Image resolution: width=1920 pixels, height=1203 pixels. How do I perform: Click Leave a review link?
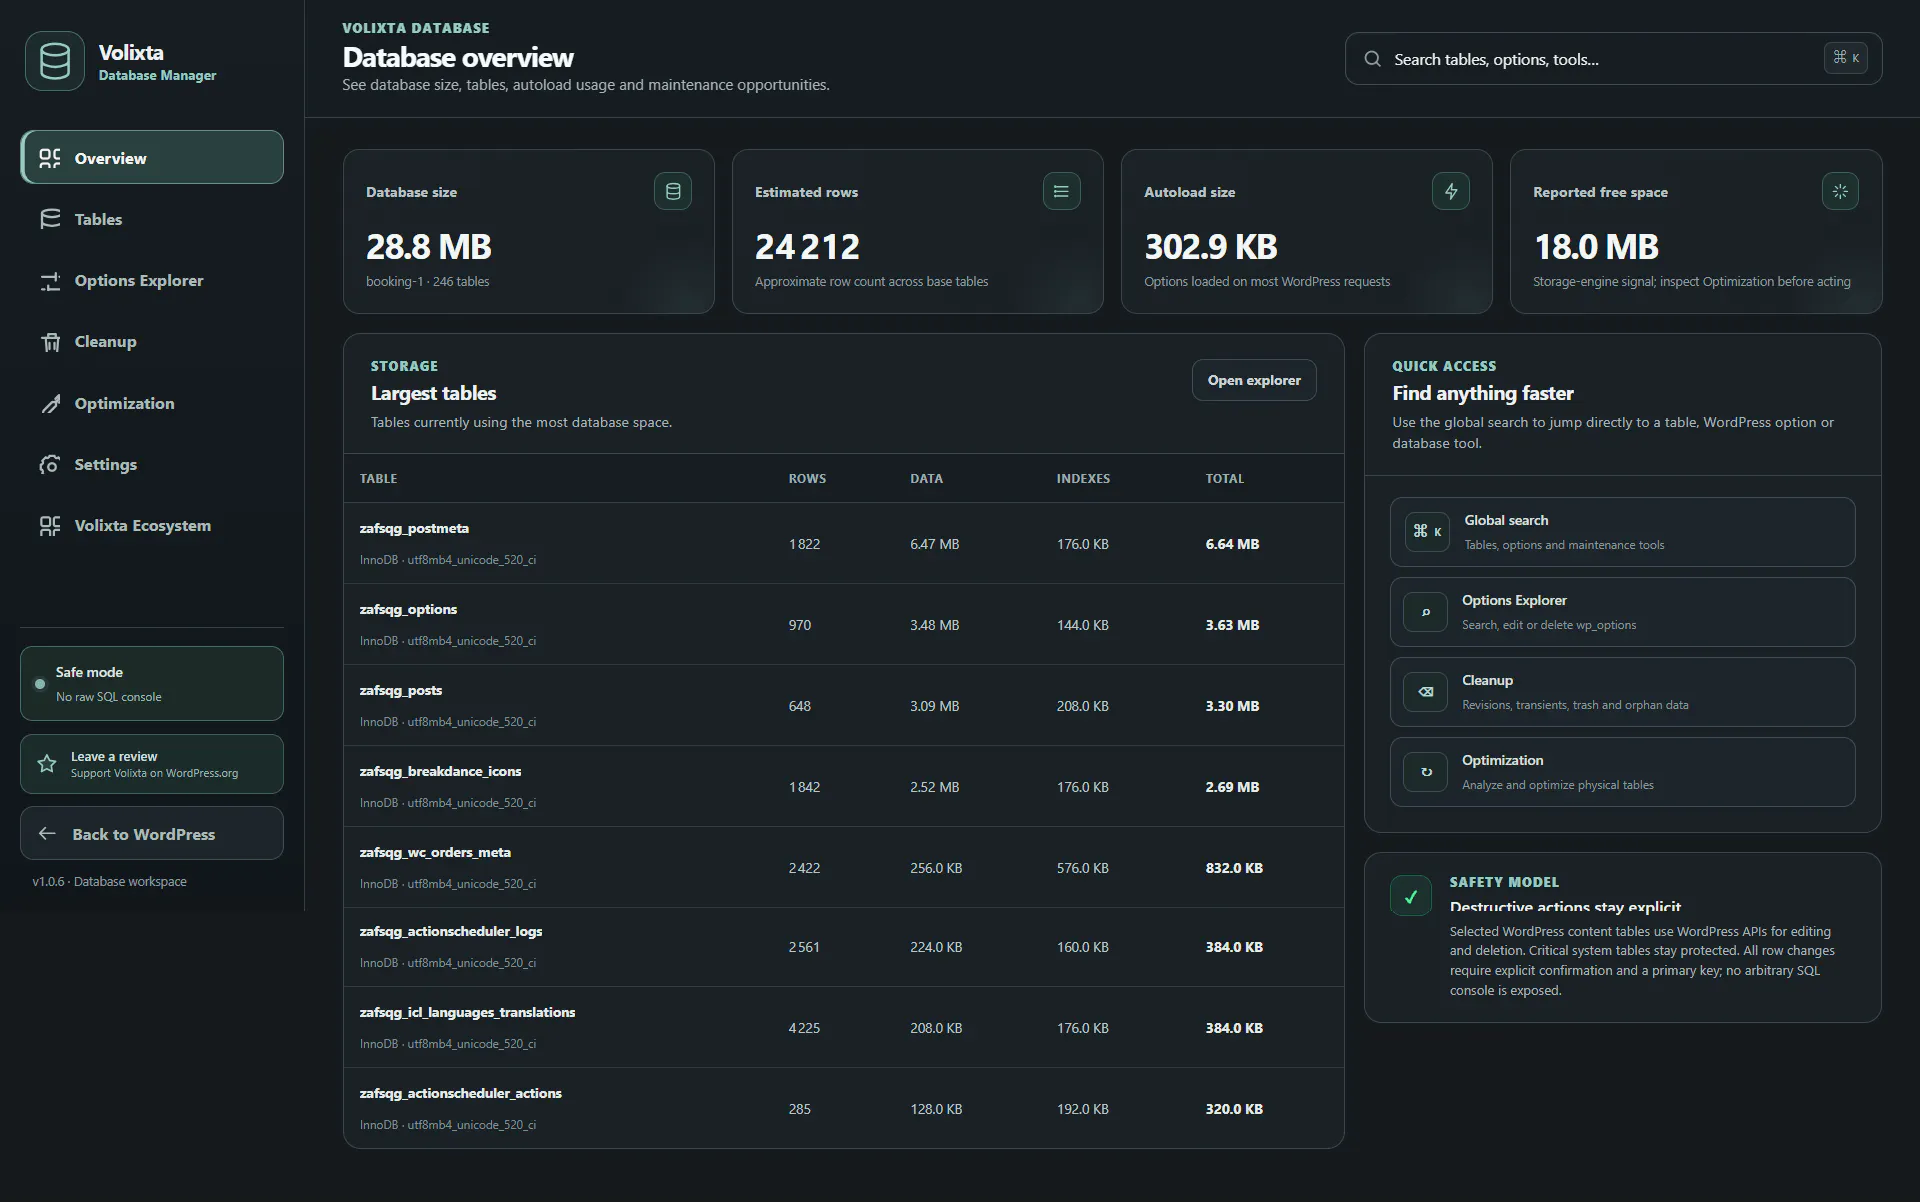[152, 764]
